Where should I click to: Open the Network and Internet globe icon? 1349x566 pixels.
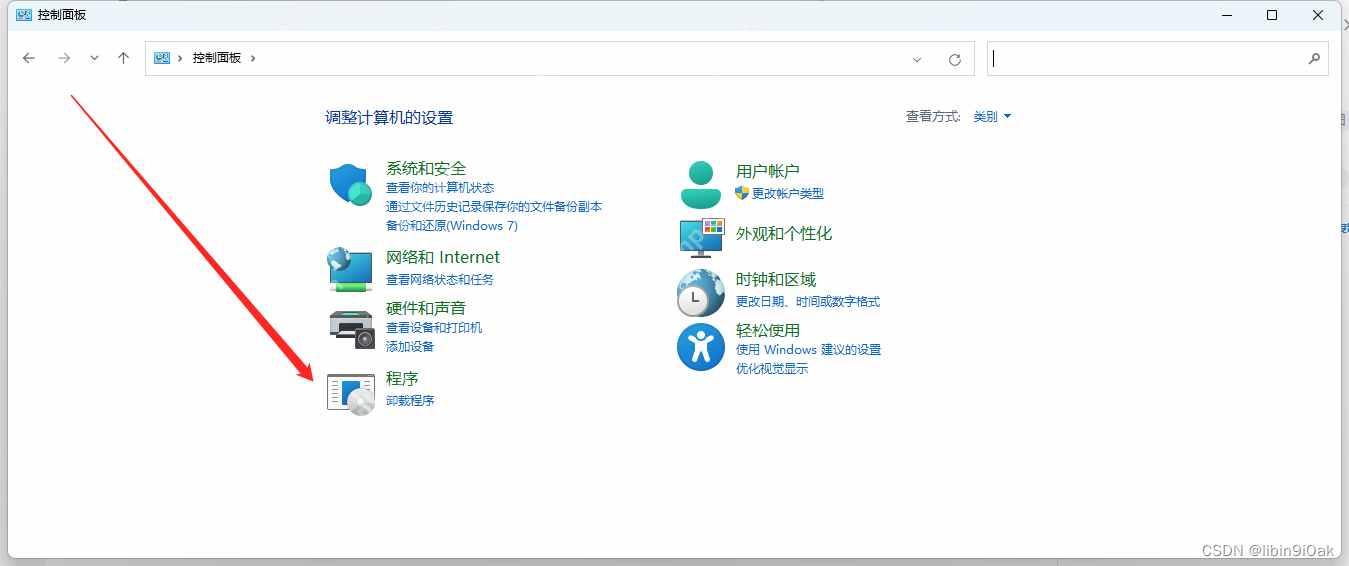pos(351,269)
